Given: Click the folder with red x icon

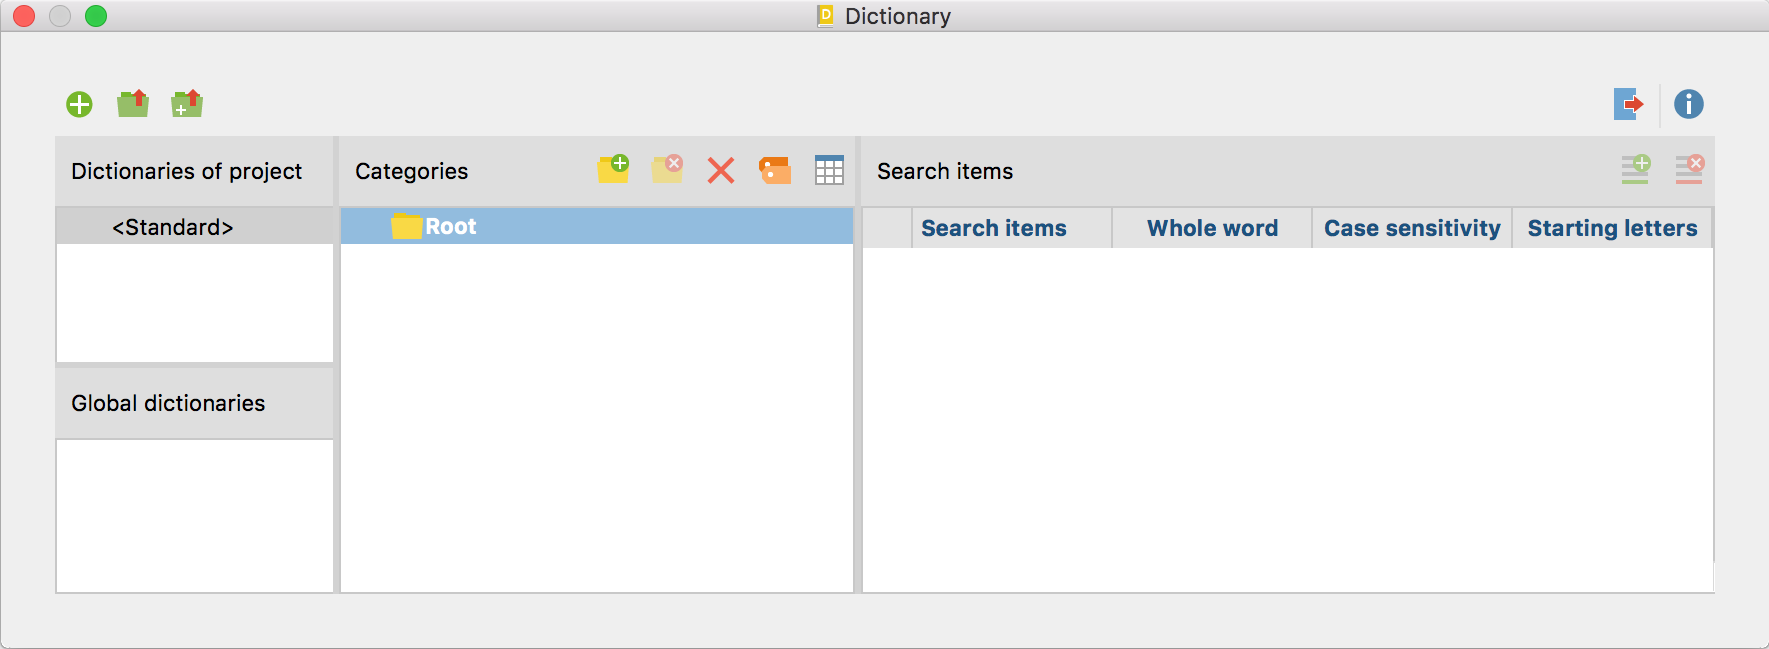Looking at the screenshot, I should click(668, 169).
